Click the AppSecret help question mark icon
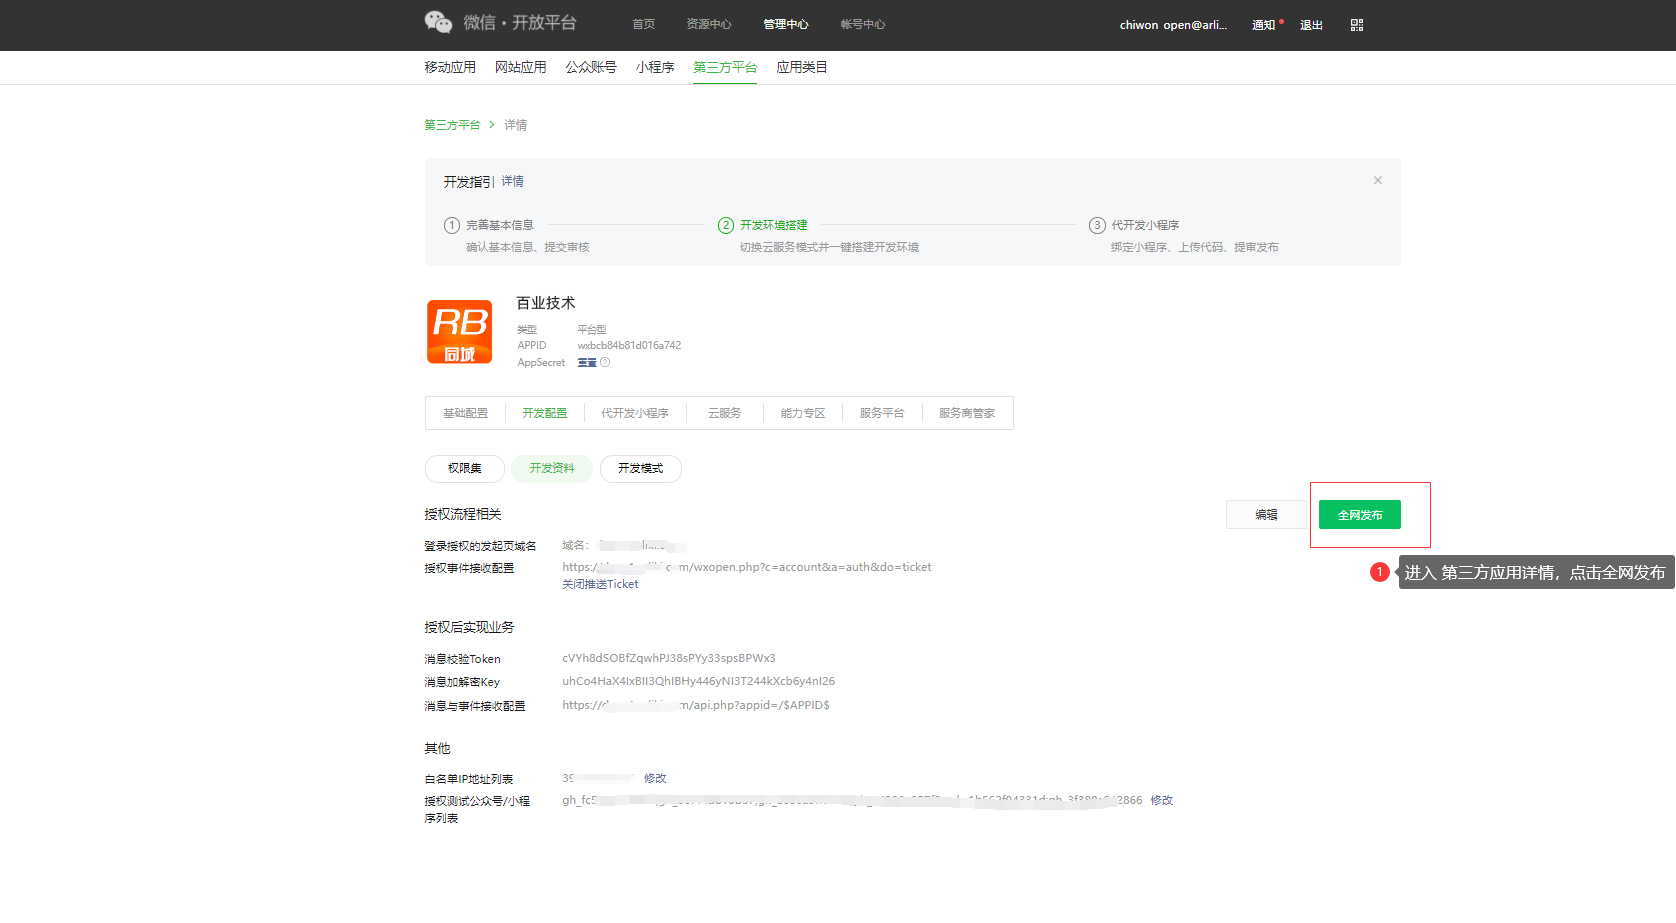 point(605,363)
